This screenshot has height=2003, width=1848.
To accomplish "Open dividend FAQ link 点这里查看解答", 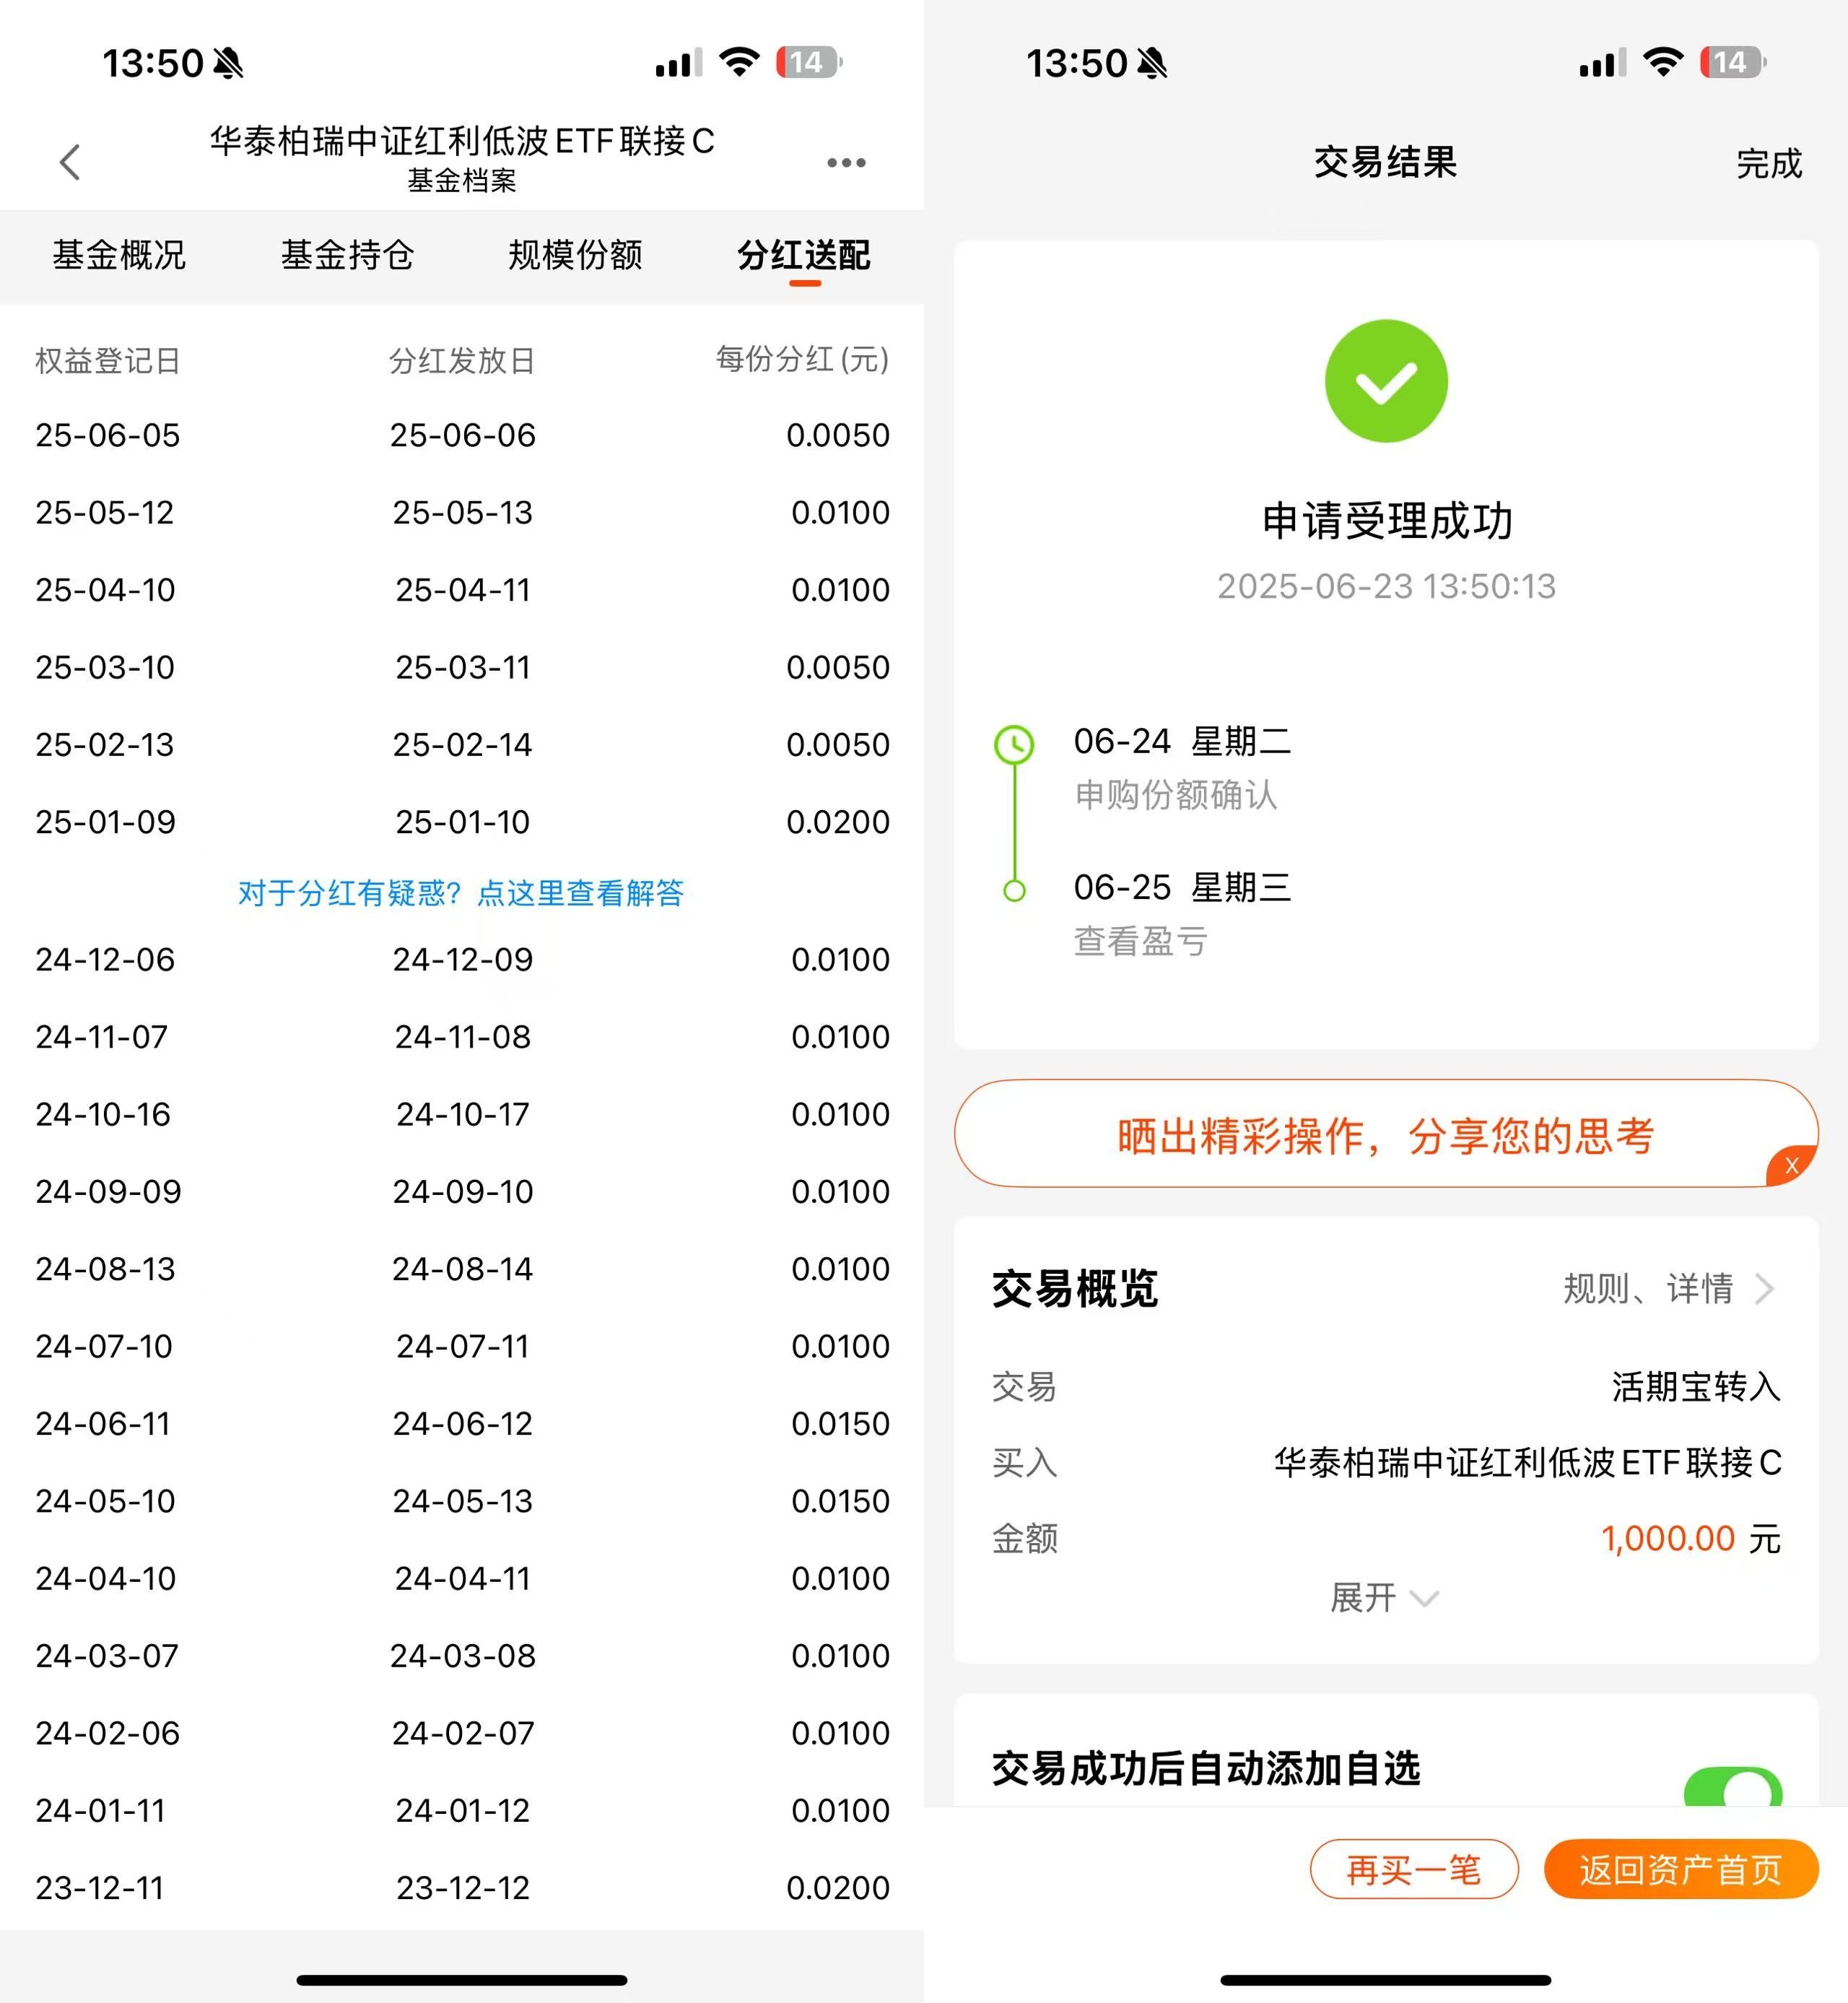I will (x=580, y=893).
